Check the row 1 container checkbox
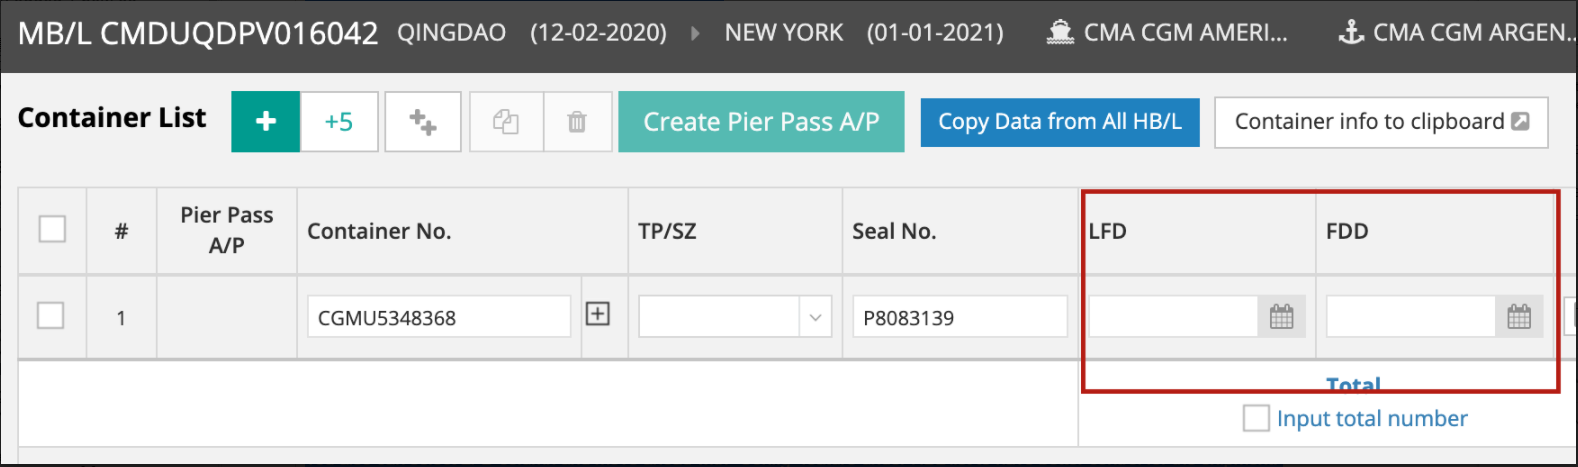Screen dimensions: 1578x467 50,316
